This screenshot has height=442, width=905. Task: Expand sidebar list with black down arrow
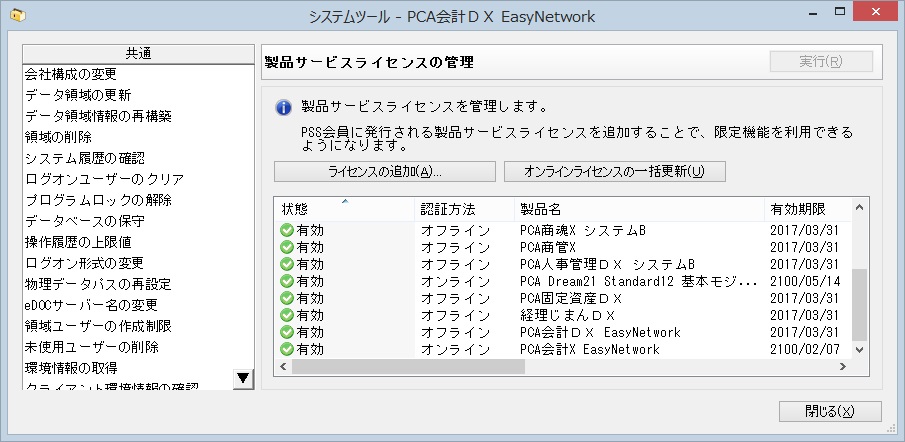tap(244, 379)
